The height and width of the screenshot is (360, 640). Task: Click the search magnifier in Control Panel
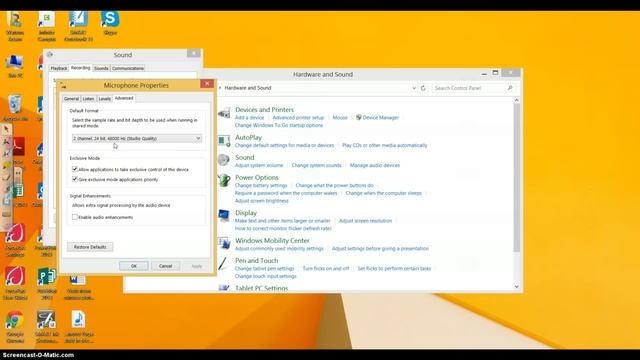tap(510, 88)
